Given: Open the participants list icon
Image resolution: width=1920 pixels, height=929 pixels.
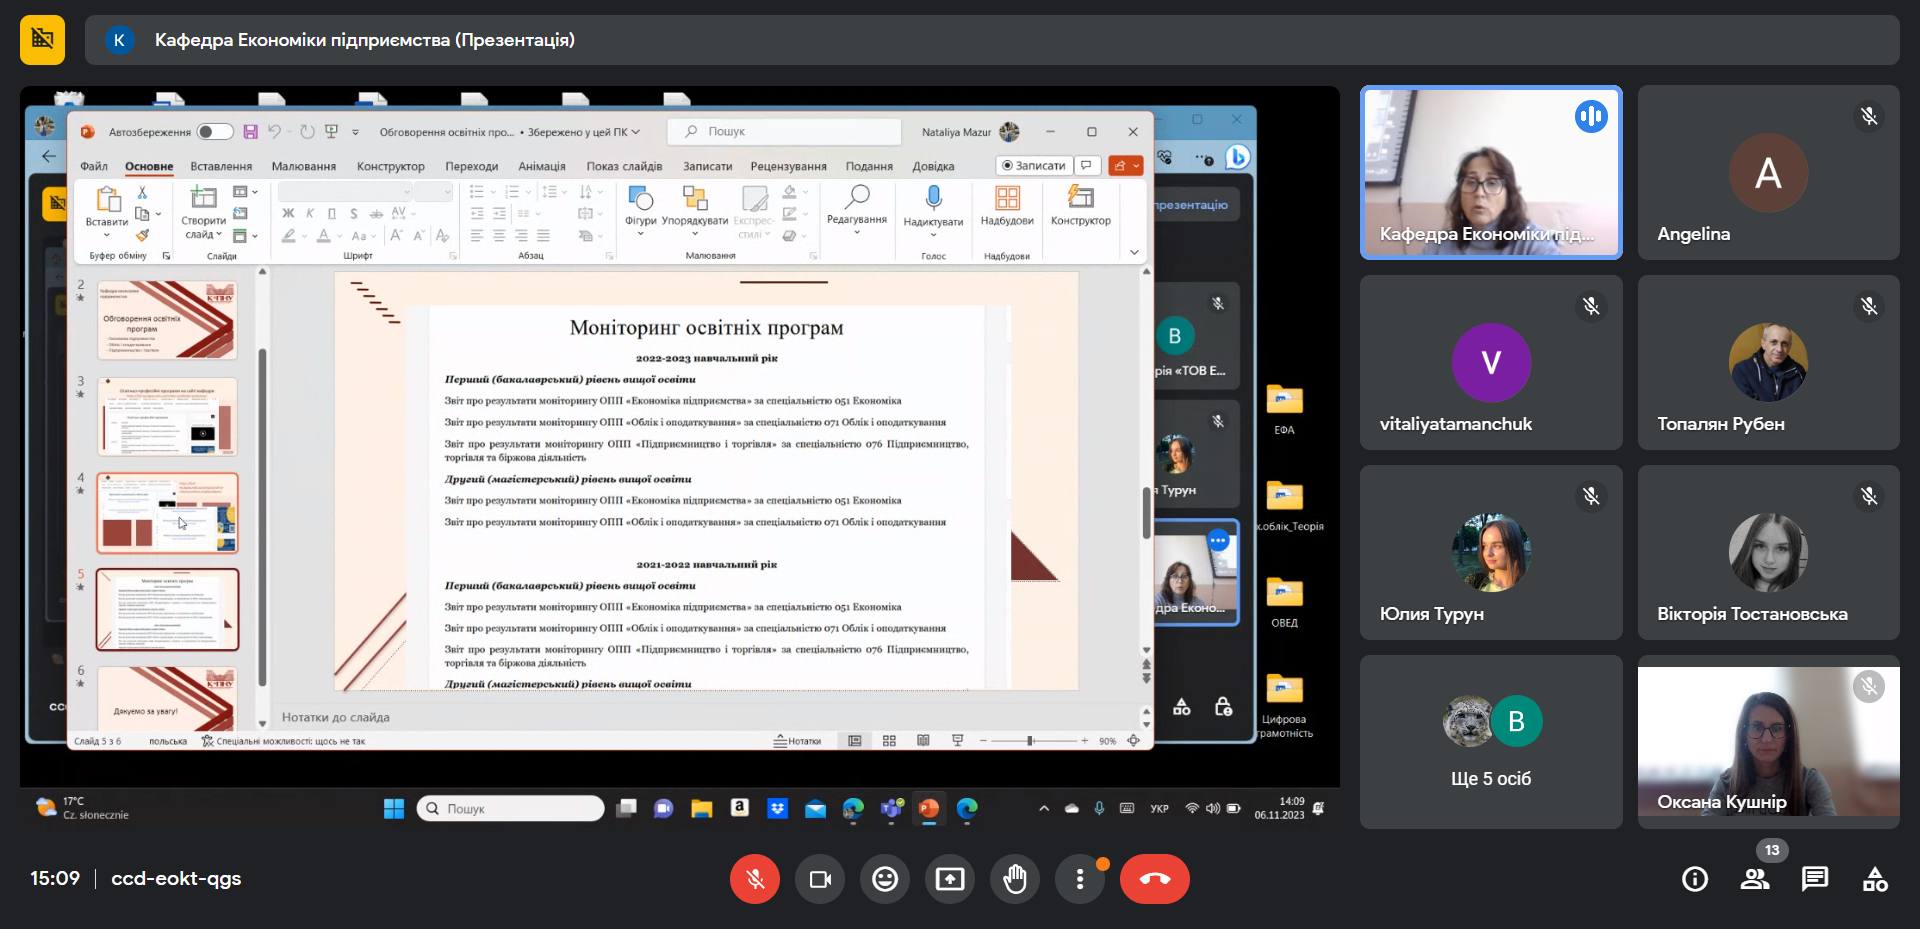Looking at the screenshot, I should pyautogui.click(x=1755, y=879).
